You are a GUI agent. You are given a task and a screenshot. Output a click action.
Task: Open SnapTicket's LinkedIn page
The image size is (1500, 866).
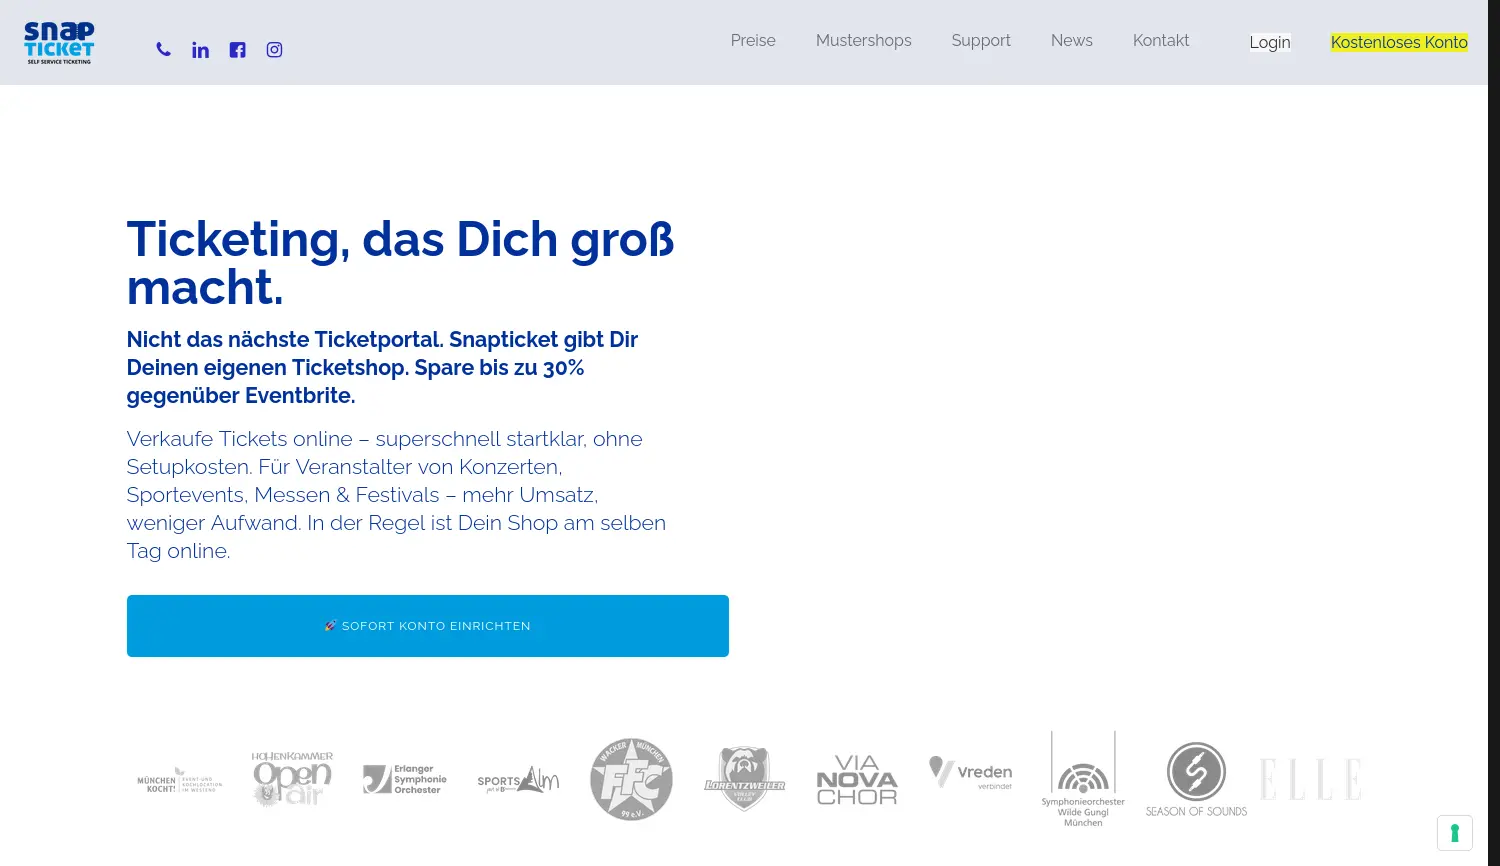(200, 49)
